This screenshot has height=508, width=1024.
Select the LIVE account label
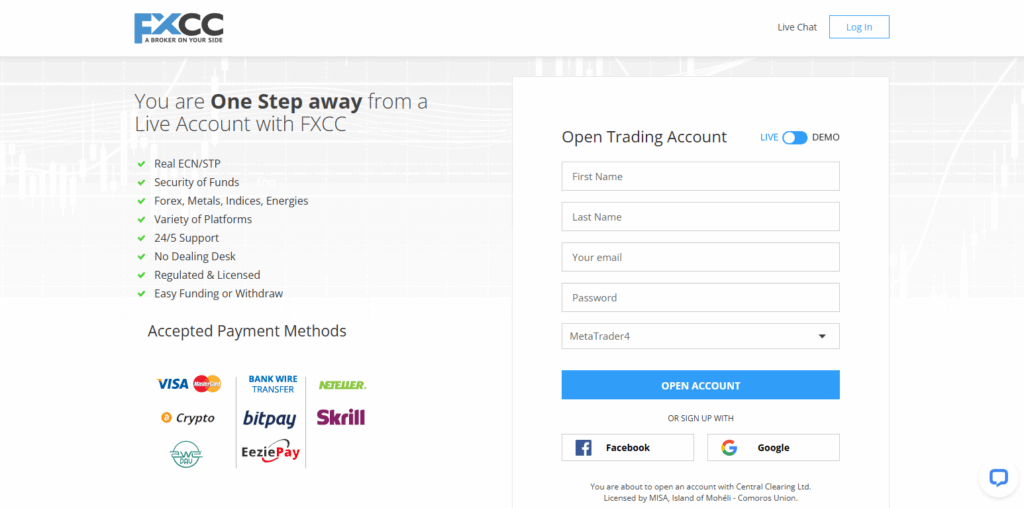[769, 137]
